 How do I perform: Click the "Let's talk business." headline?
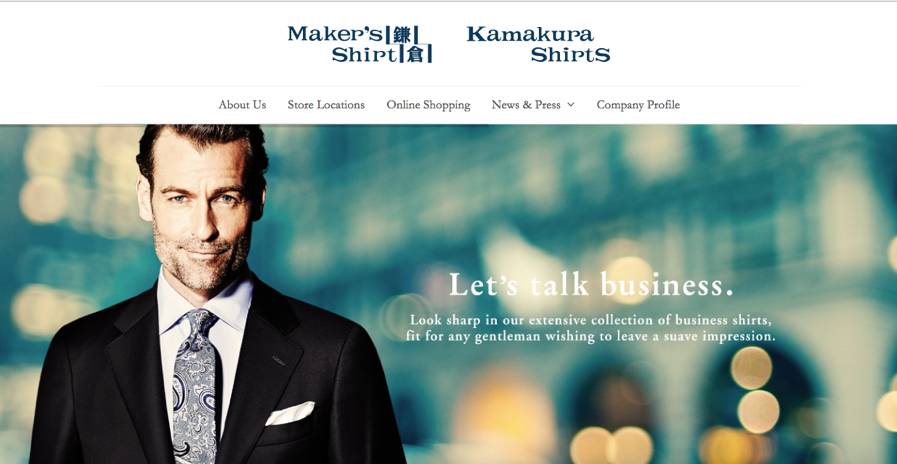(x=590, y=284)
